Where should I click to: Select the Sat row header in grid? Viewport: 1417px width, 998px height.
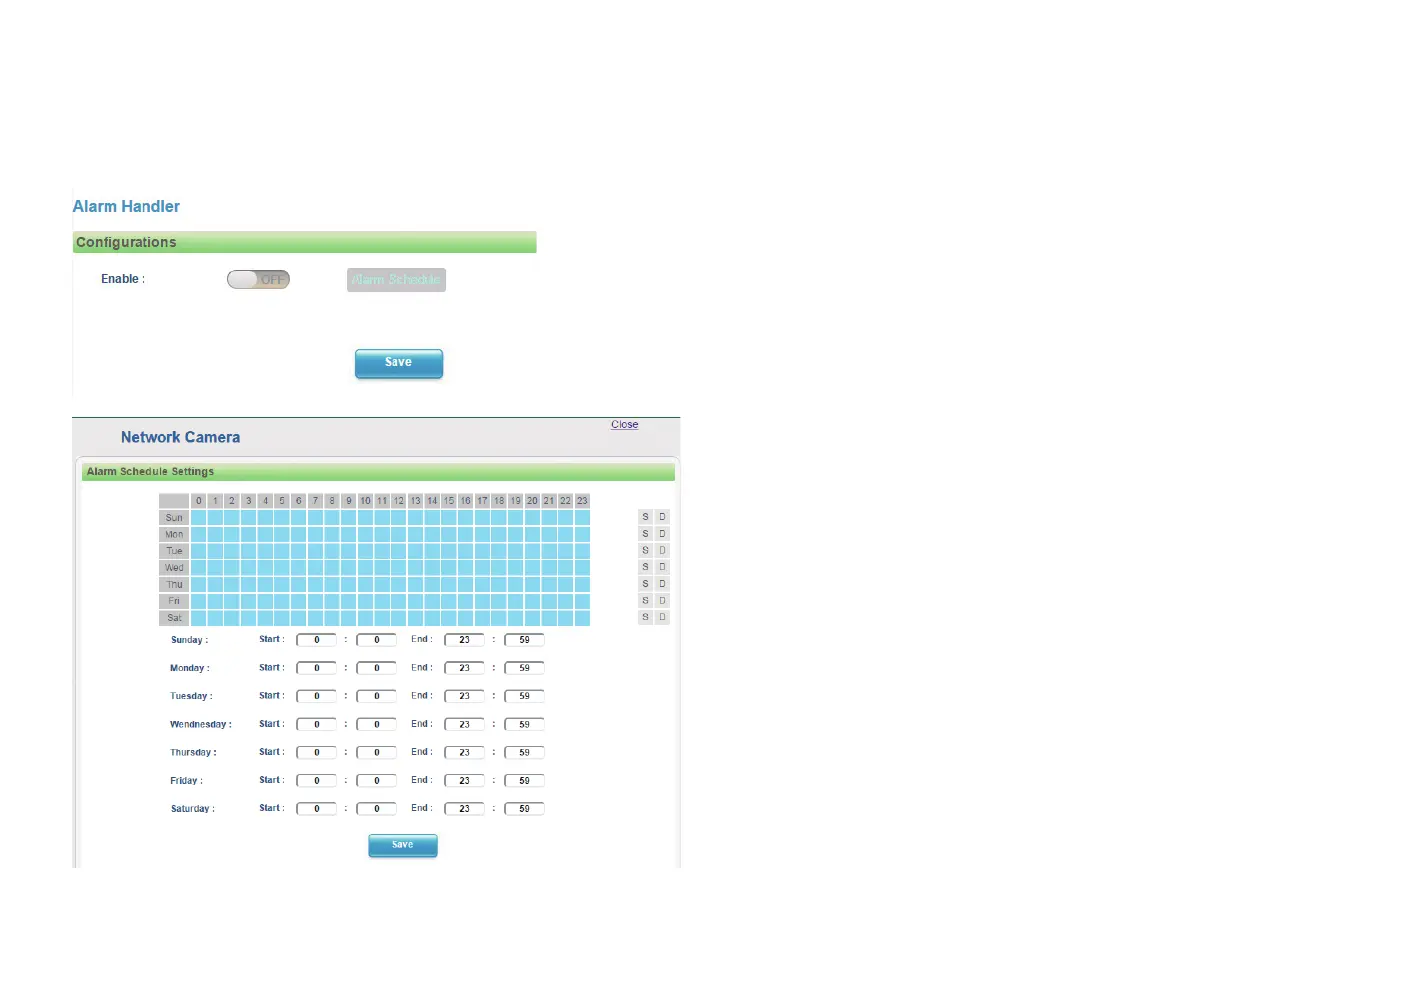[174, 618]
